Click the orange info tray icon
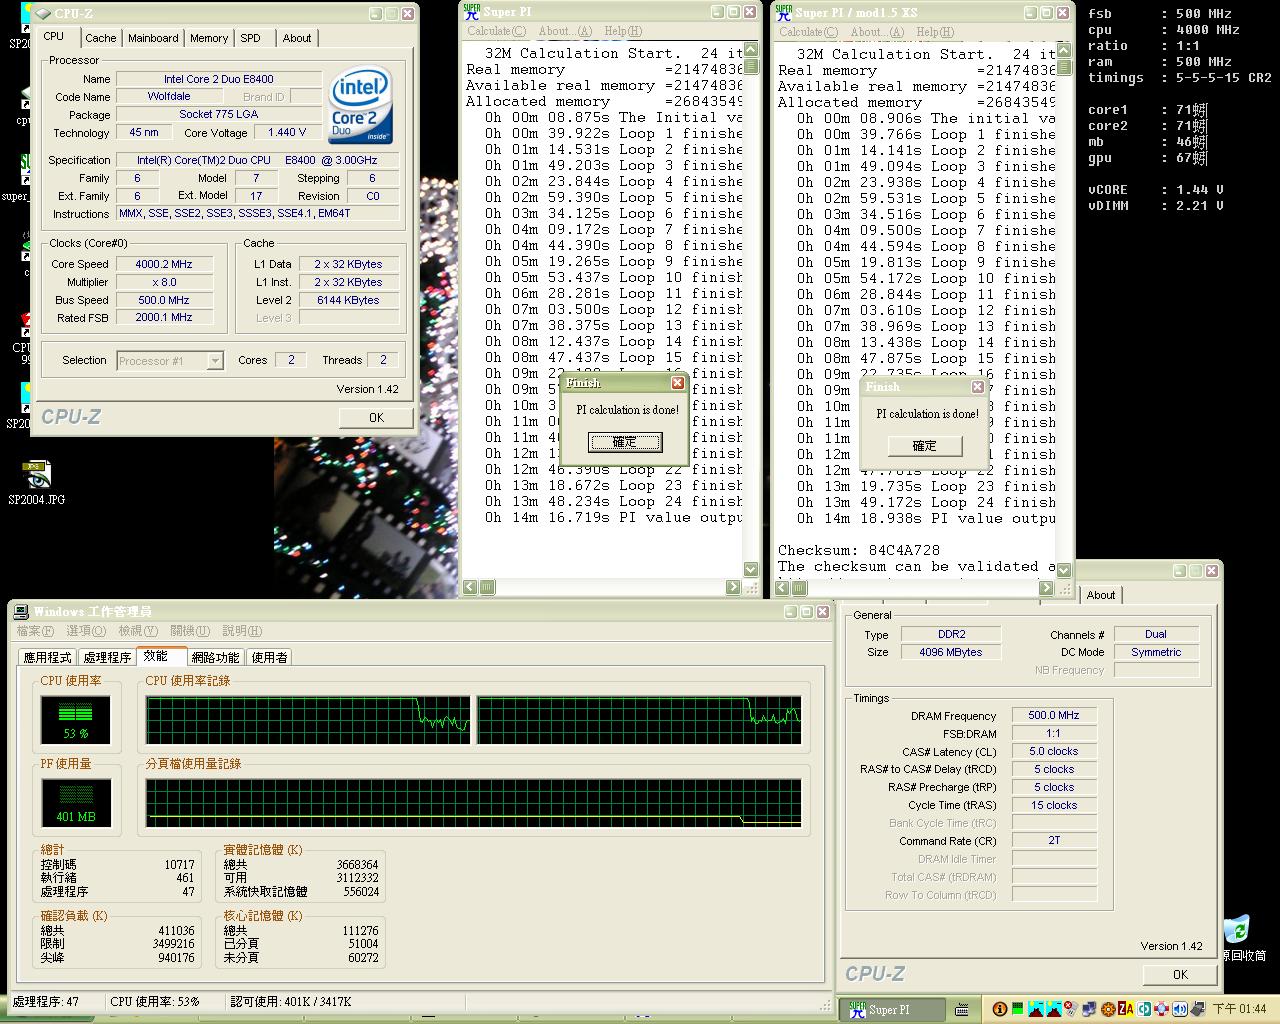Viewport: 1280px width, 1024px height. coord(1000,1009)
